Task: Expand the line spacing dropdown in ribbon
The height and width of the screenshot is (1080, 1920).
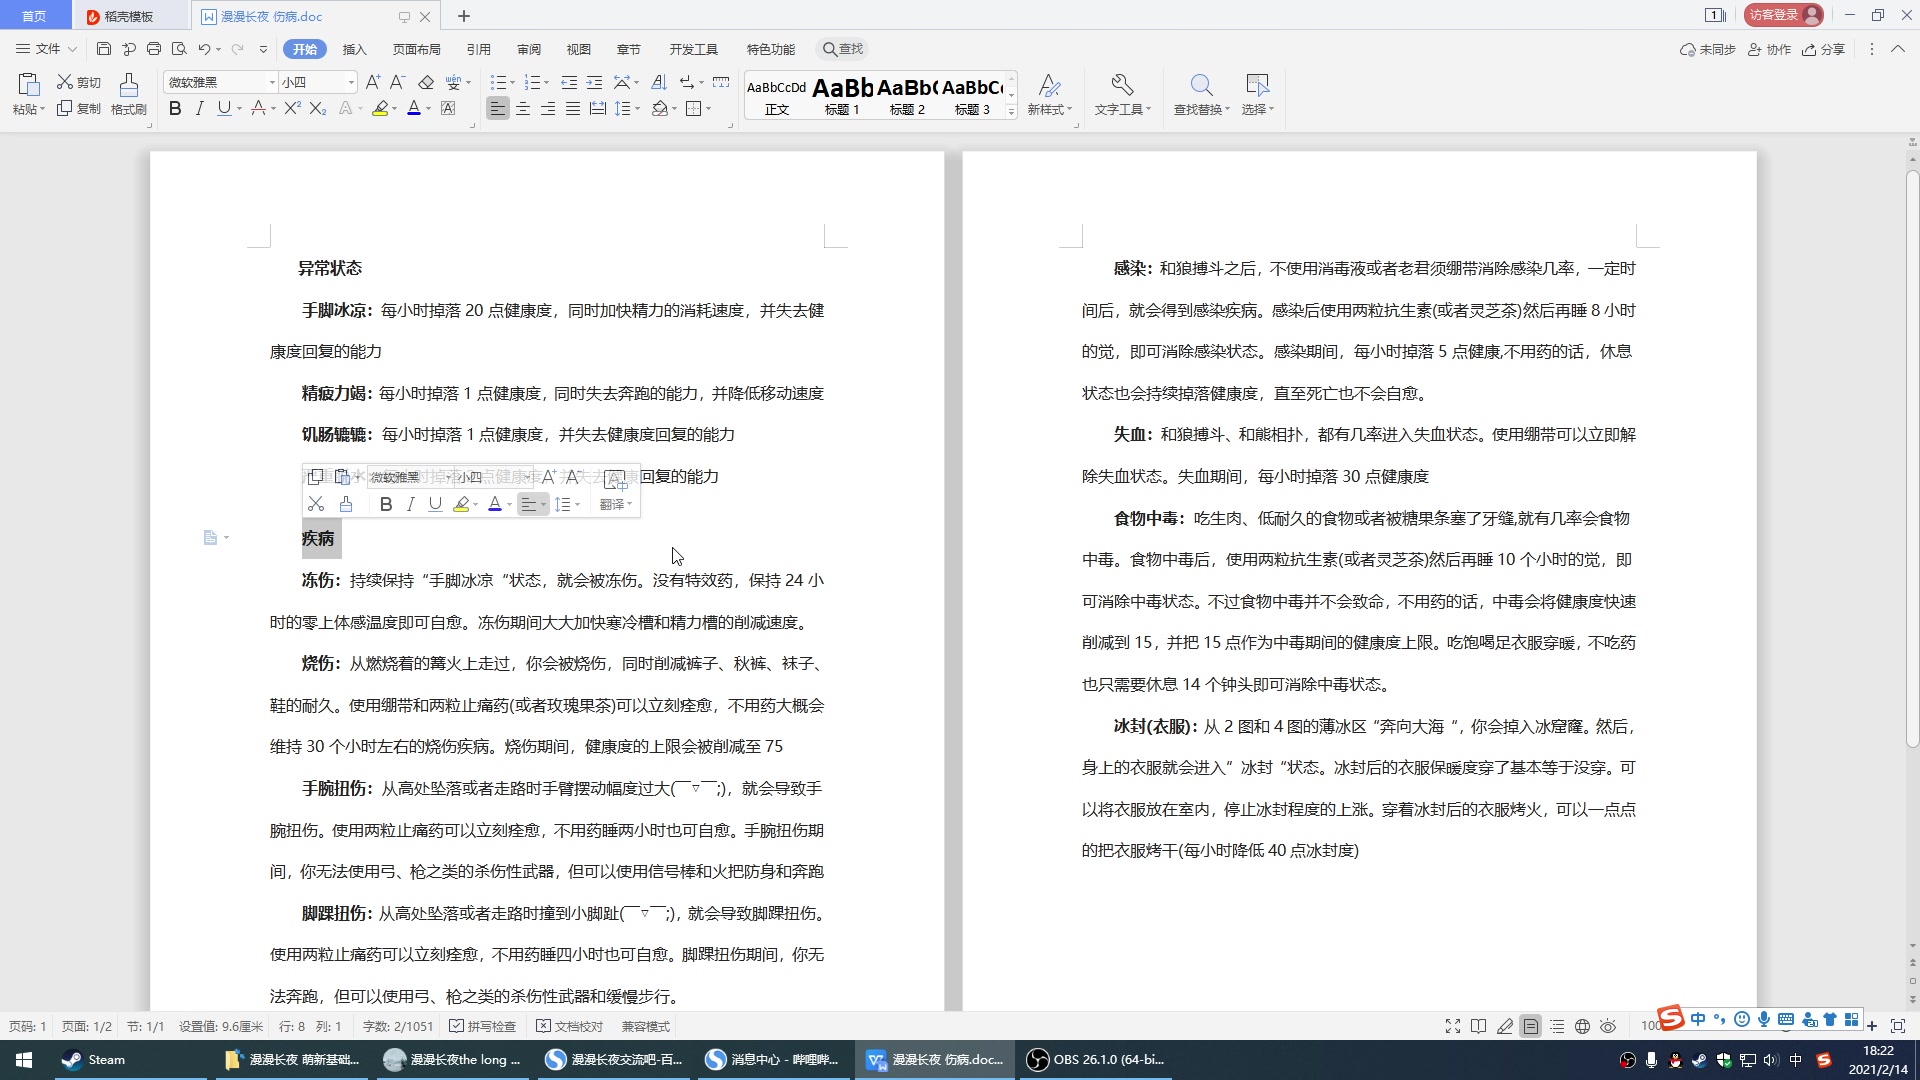Action: click(x=638, y=109)
